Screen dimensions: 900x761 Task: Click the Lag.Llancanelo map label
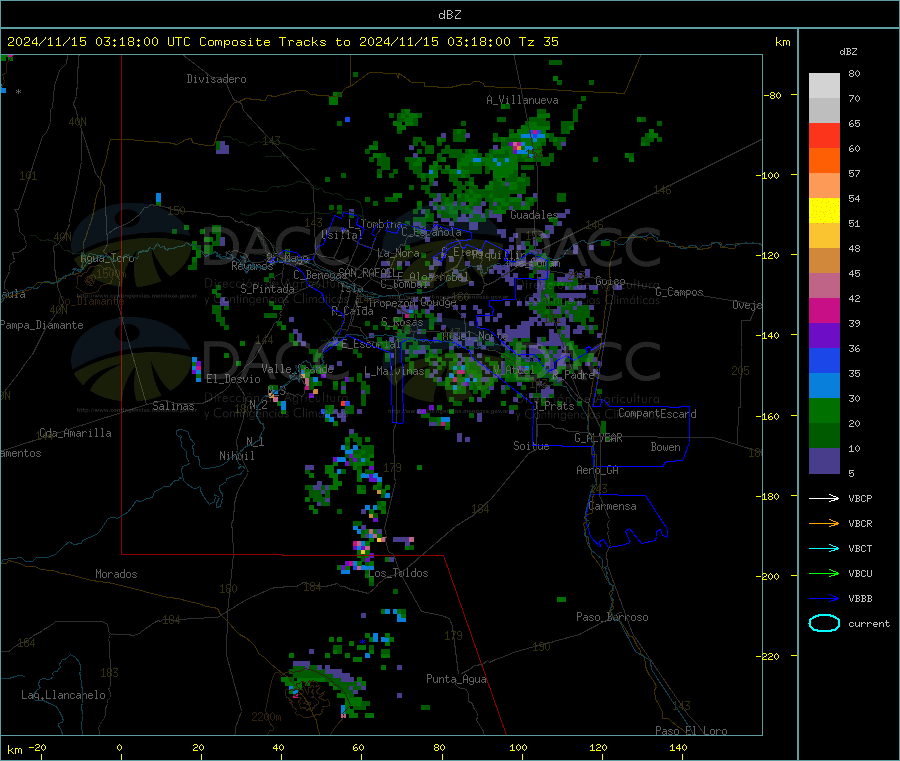pyautogui.click(x=63, y=695)
